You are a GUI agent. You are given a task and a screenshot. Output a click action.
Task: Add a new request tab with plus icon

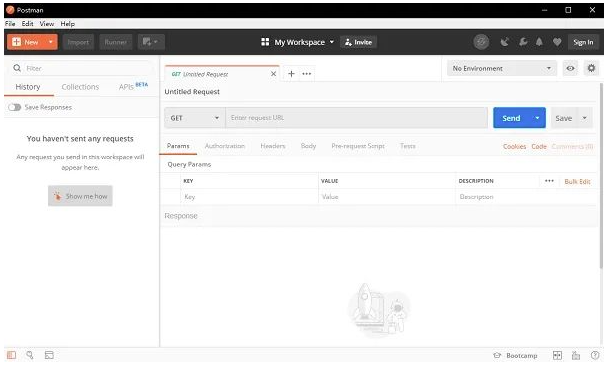[291, 74]
